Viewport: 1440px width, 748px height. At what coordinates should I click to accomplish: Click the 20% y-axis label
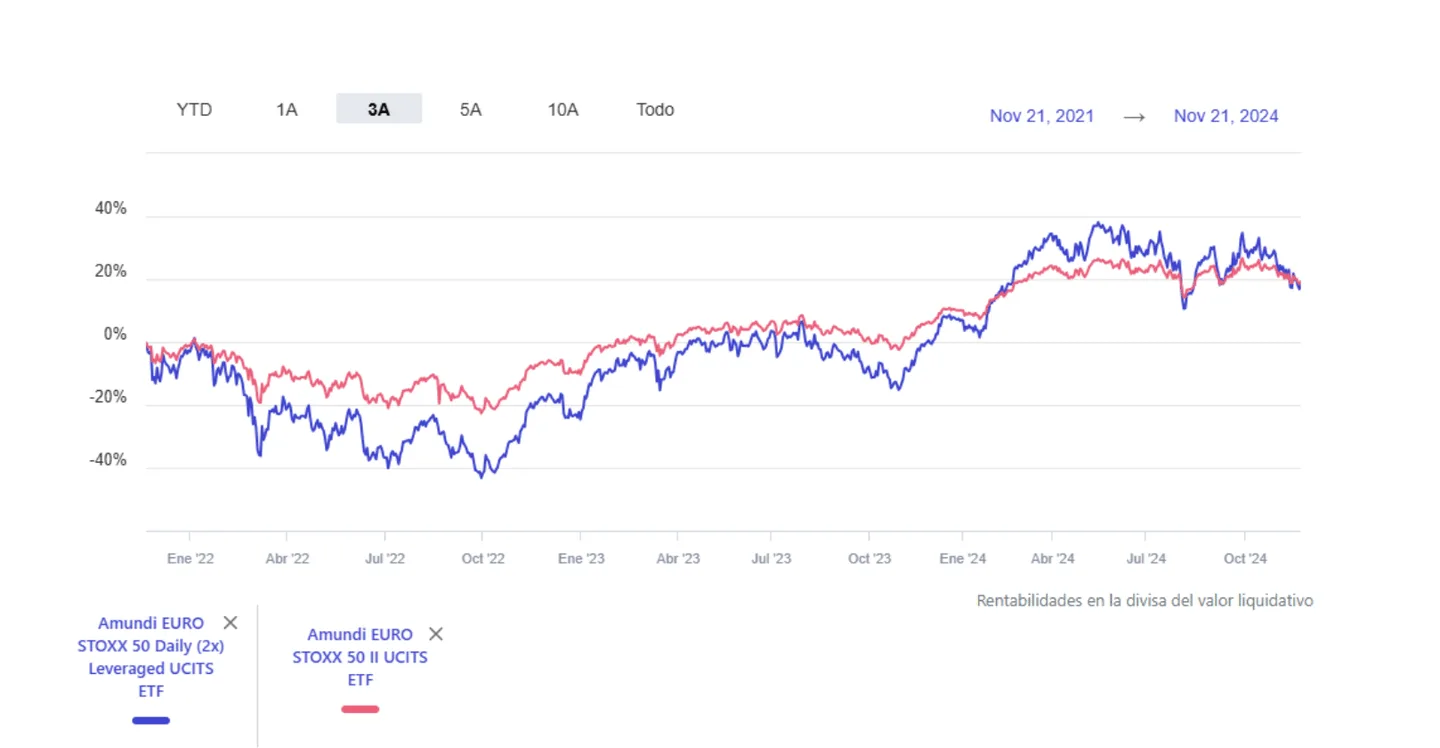[111, 272]
